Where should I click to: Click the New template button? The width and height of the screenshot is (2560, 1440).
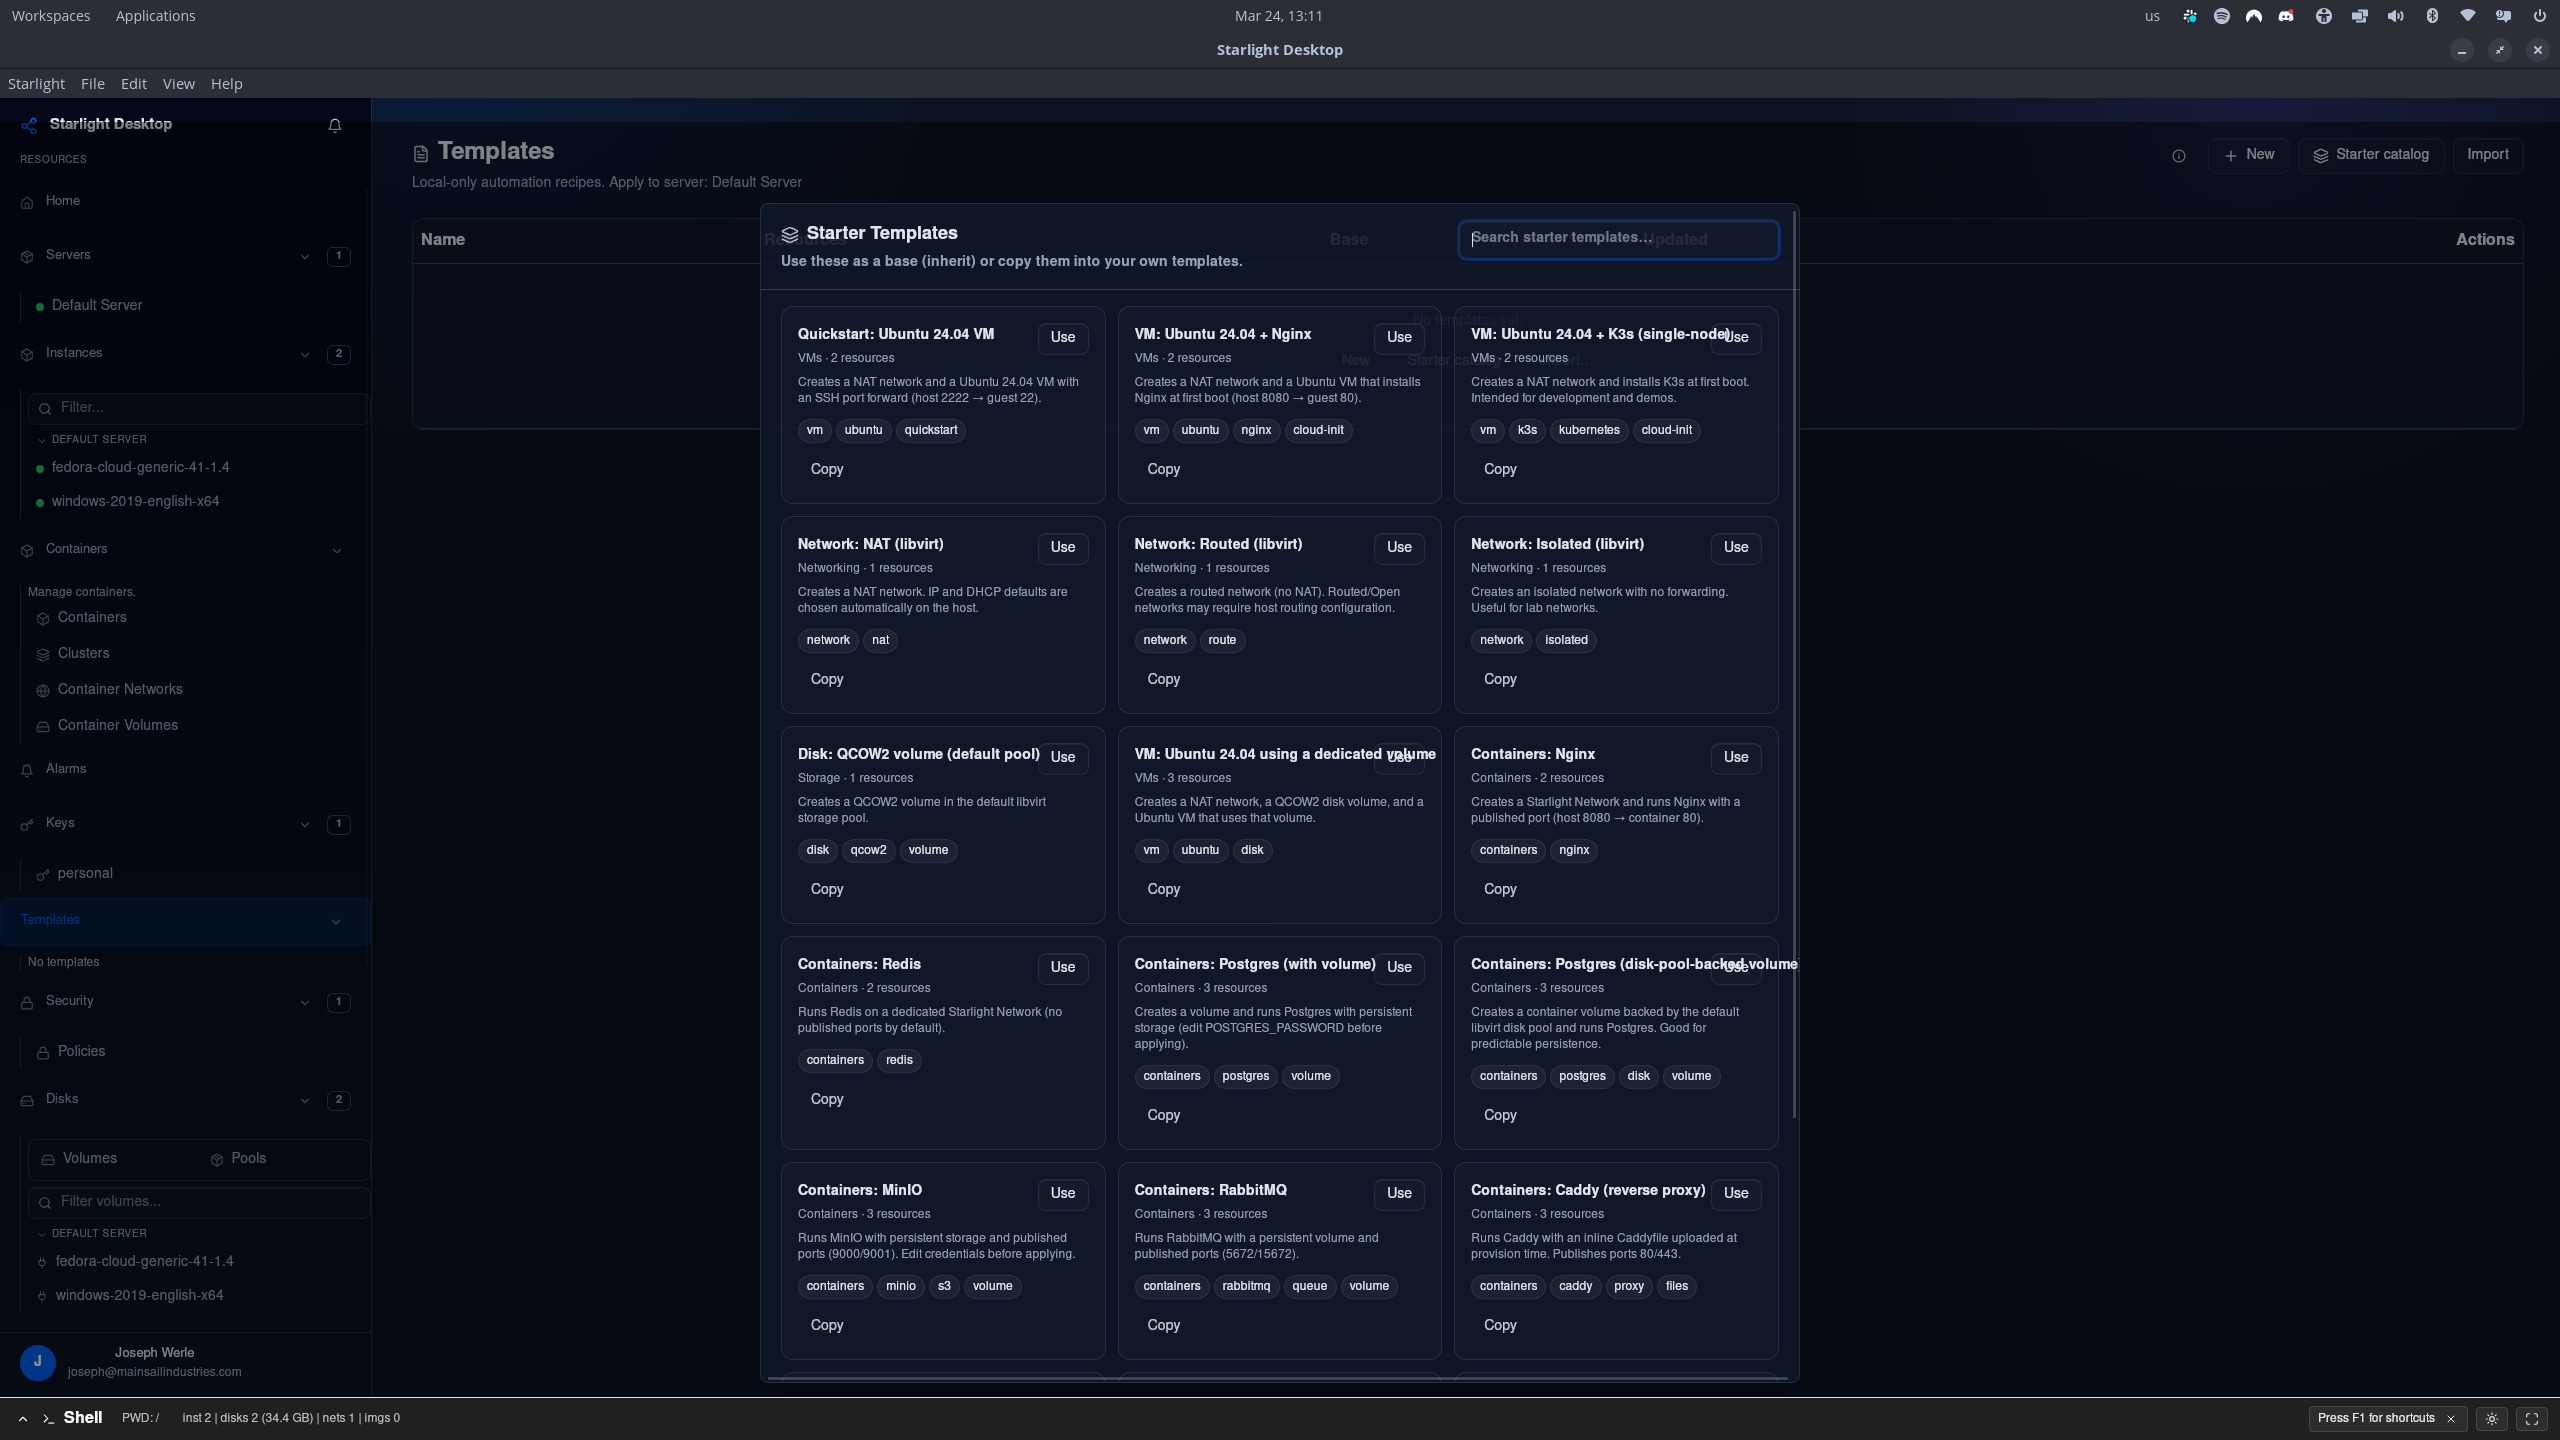[x=2249, y=155]
